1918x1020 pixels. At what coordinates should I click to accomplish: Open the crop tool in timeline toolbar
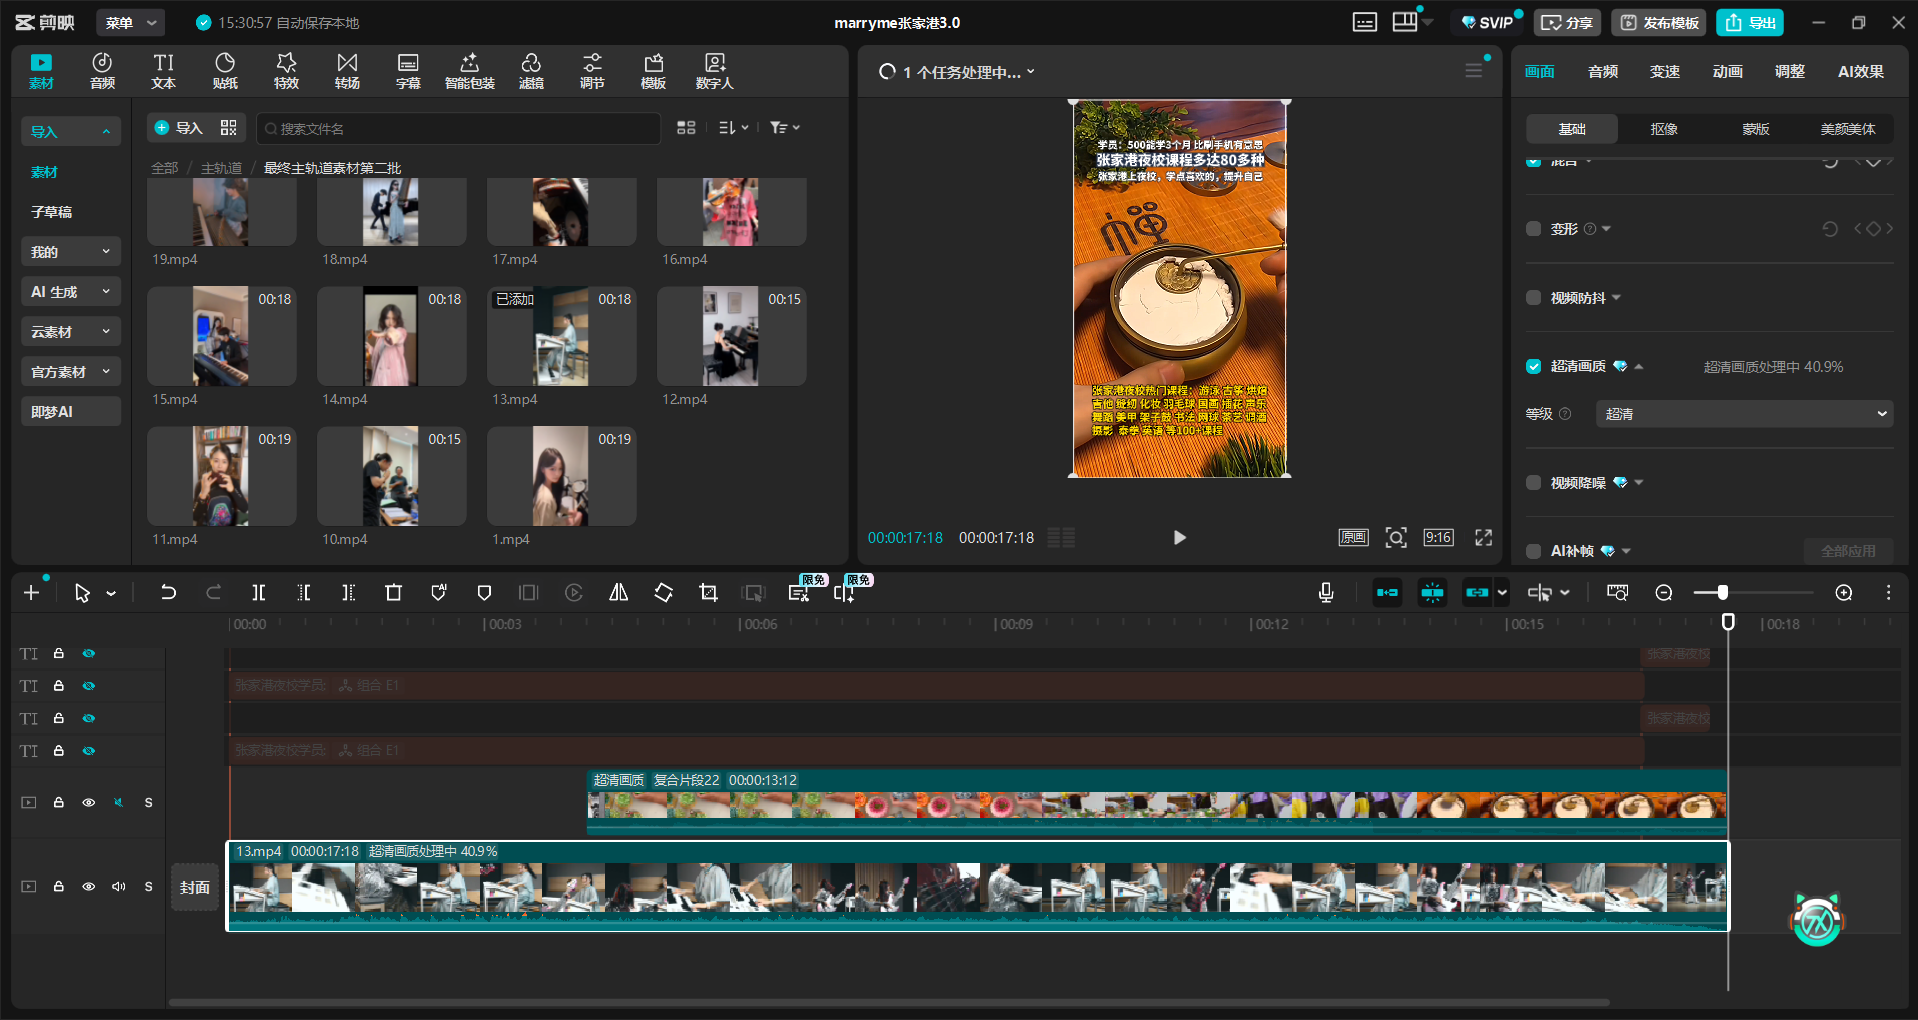(708, 593)
